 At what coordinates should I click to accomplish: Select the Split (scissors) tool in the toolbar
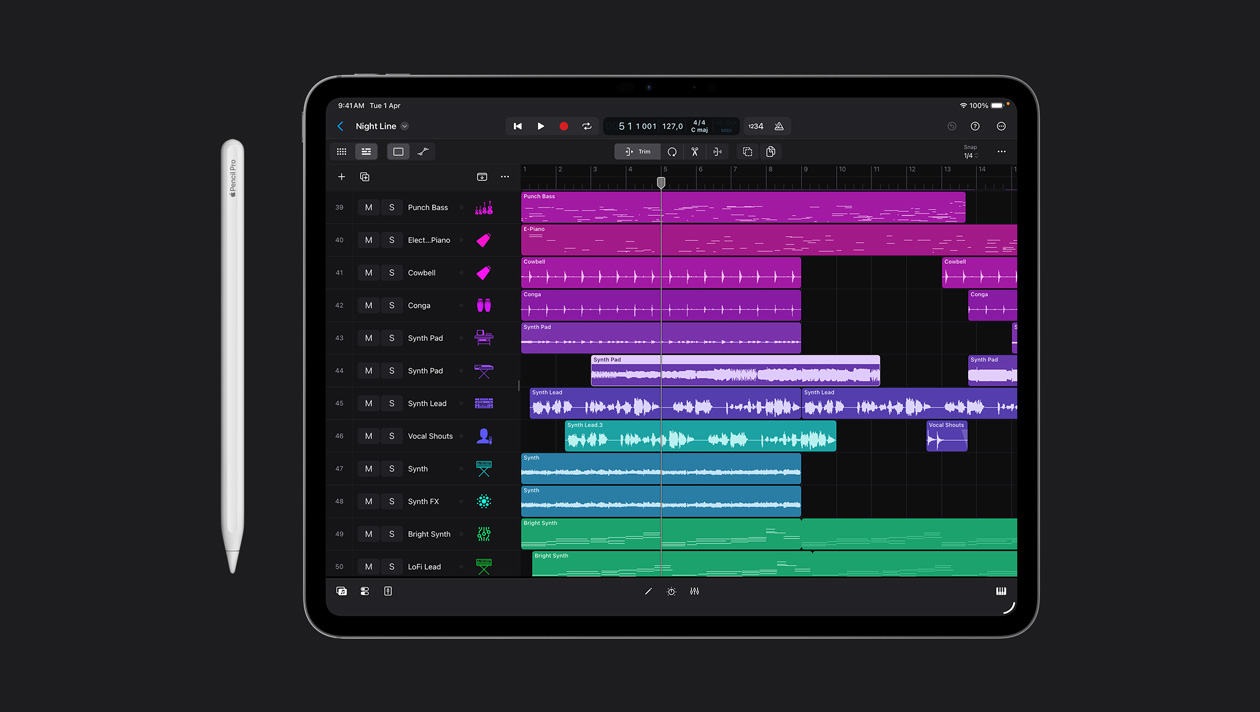click(x=693, y=151)
